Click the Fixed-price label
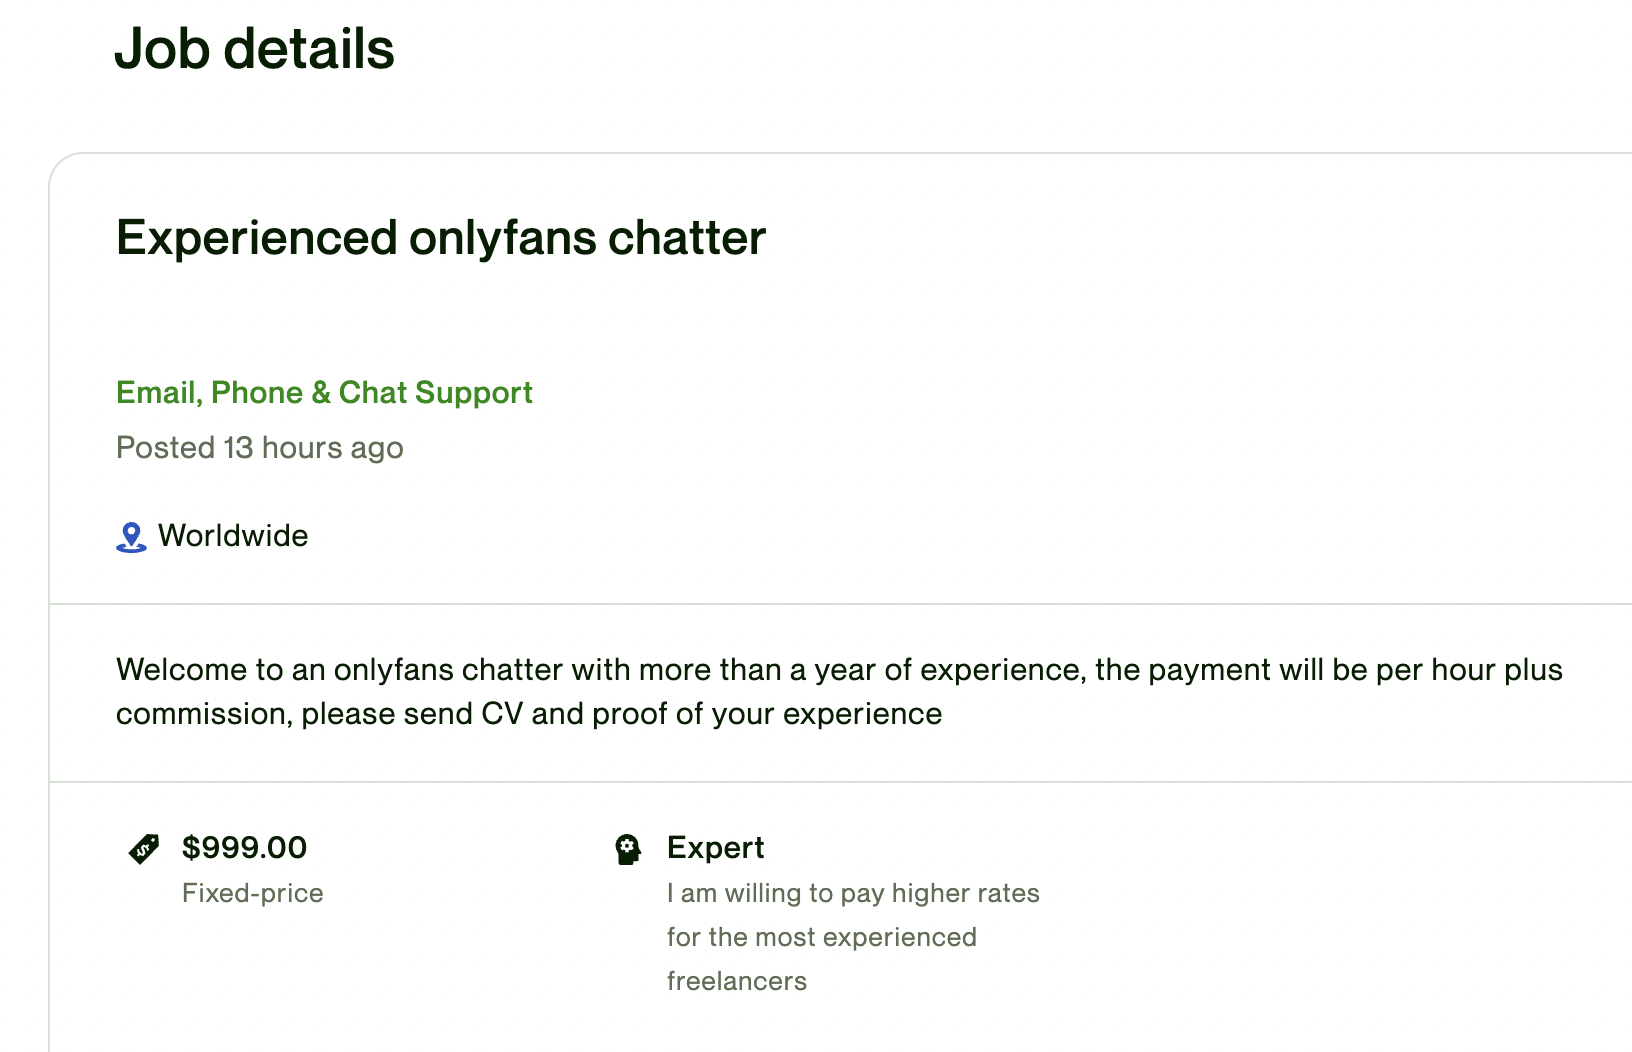 (x=253, y=893)
